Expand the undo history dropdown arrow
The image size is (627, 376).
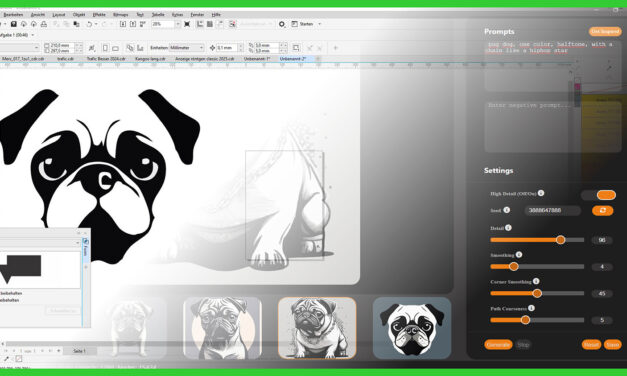pos(96,24)
